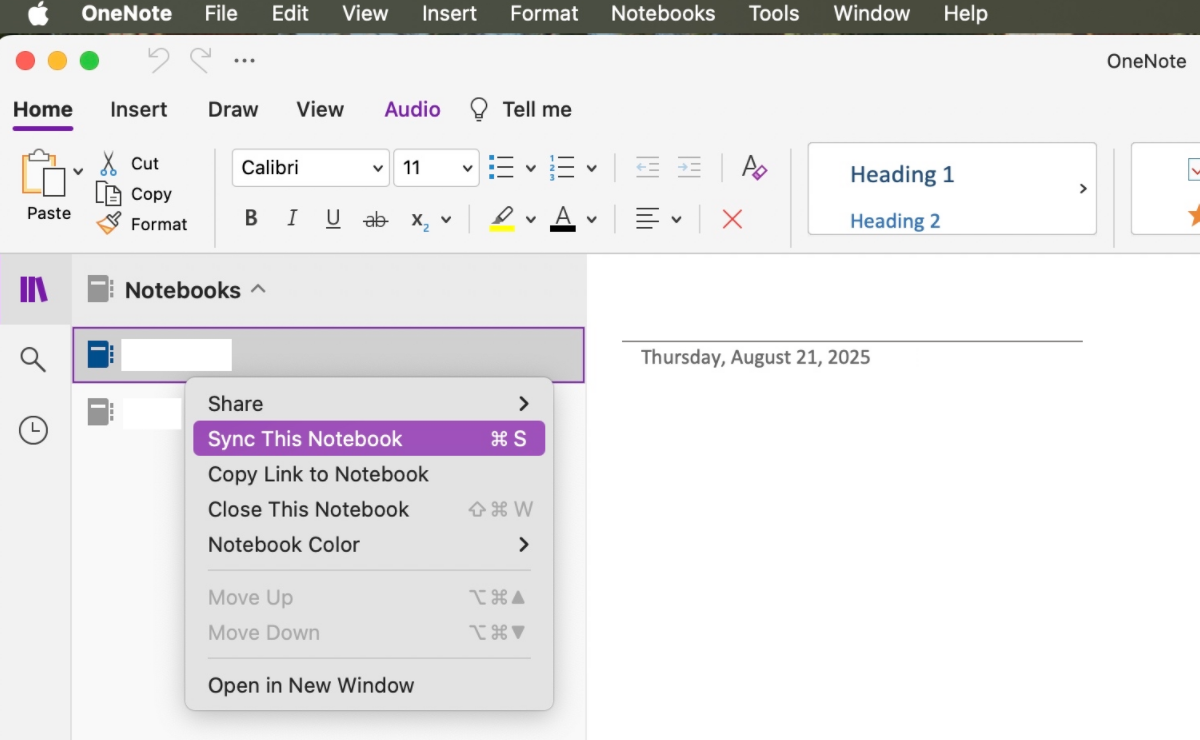
Task: Clear formatting with the red X icon
Action: (732, 219)
